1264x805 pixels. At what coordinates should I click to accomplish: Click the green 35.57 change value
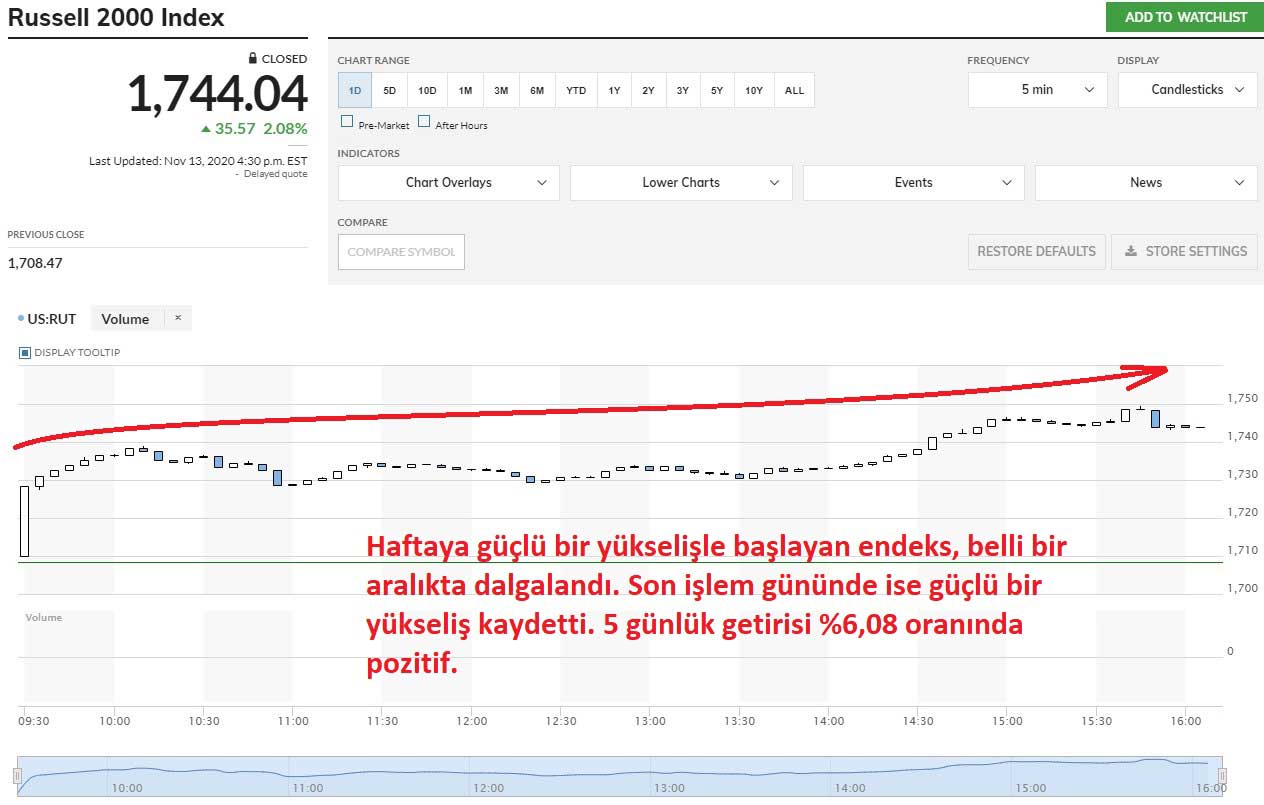[x=235, y=129]
